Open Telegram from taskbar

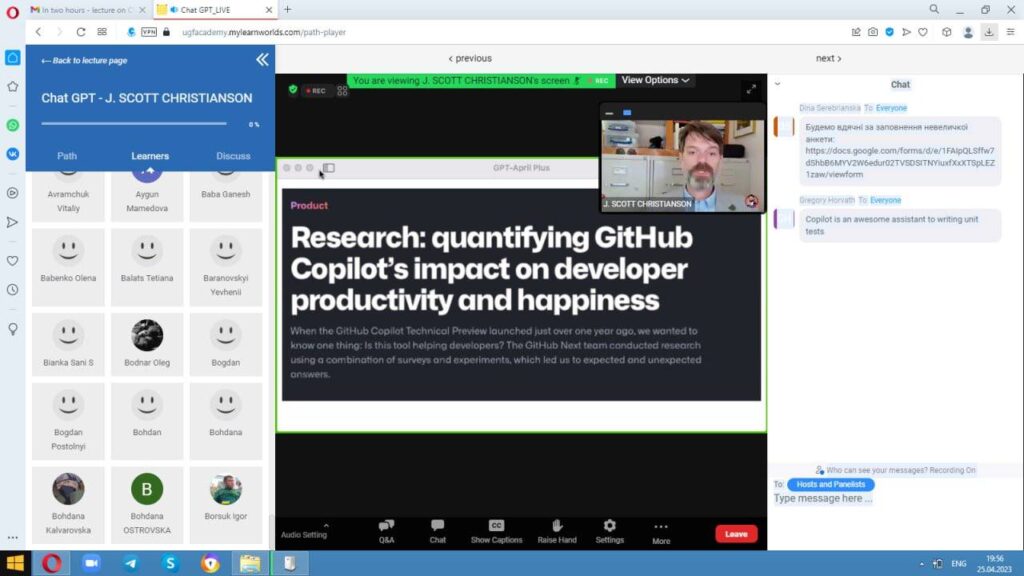click(131, 563)
